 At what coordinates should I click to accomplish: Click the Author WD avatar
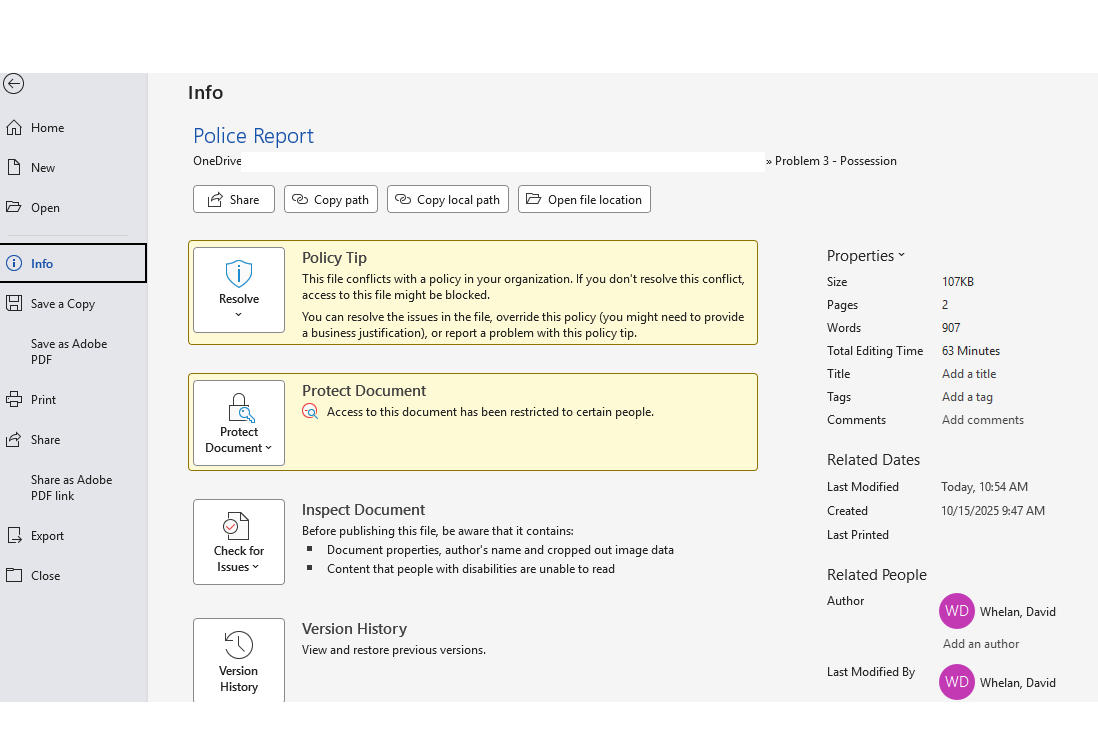tap(957, 611)
